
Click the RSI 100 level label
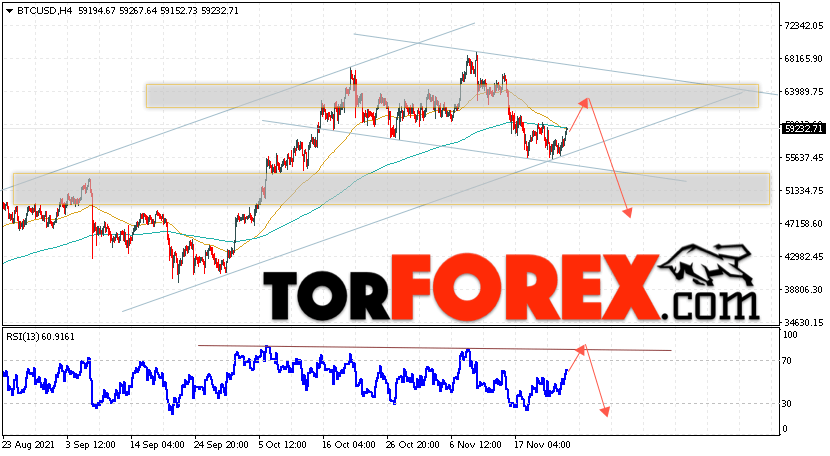coord(790,335)
